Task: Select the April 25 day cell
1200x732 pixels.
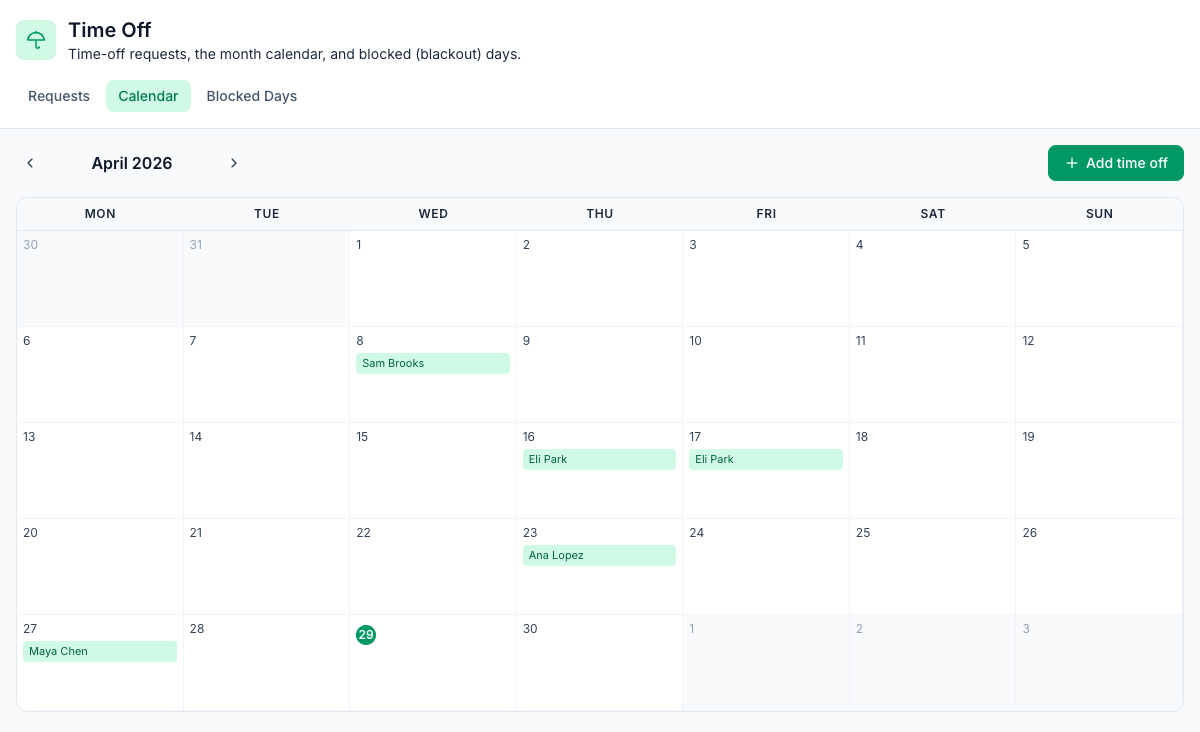Action: pos(933,567)
